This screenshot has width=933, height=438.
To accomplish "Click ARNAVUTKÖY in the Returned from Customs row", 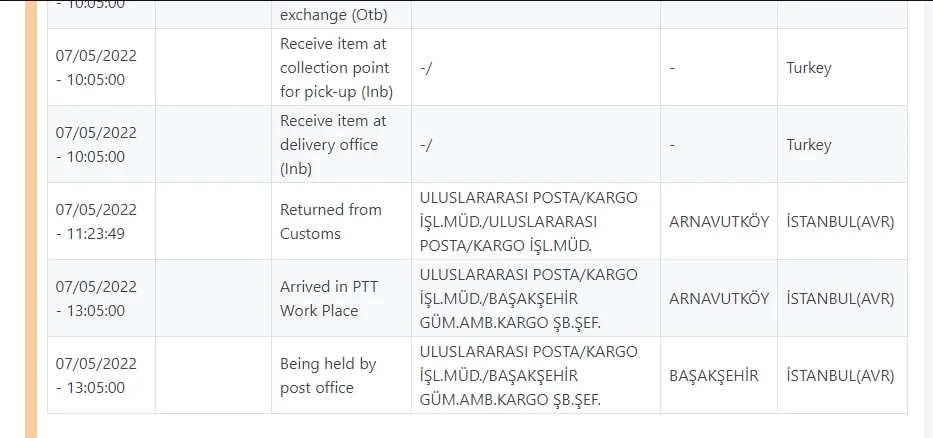I will pos(718,221).
